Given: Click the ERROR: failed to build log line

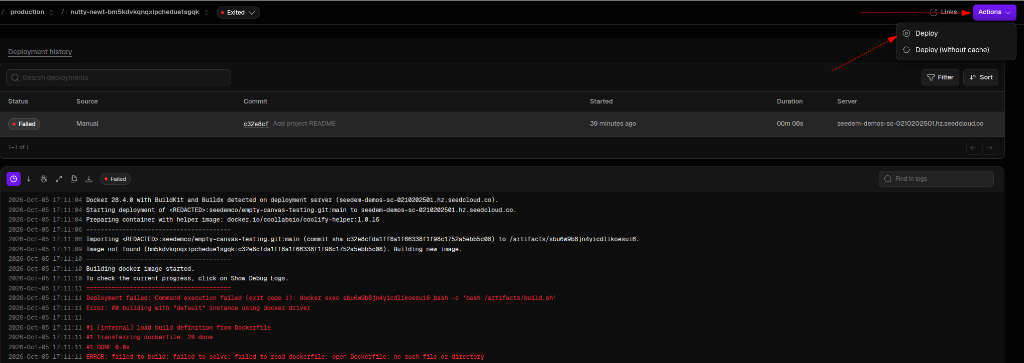Looking at the screenshot, I should coord(285,357).
